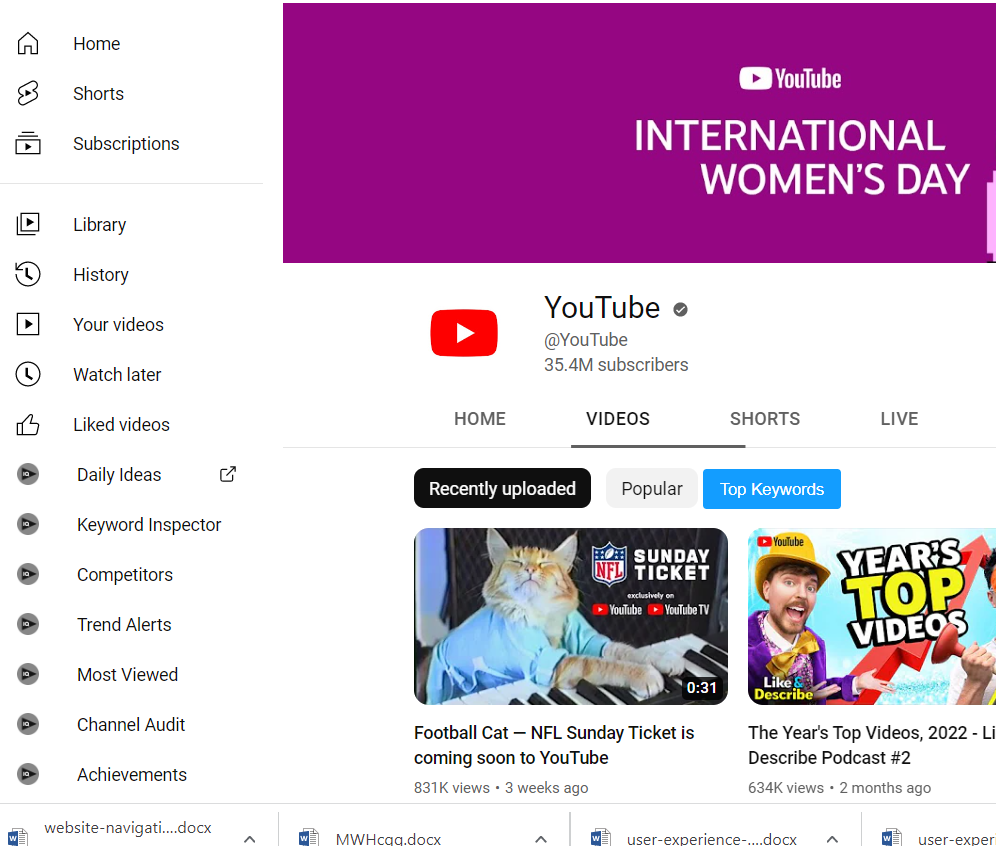Click the Subscriptions icon
The height and width of the screenshot is (846, 996).
point(28,144)
